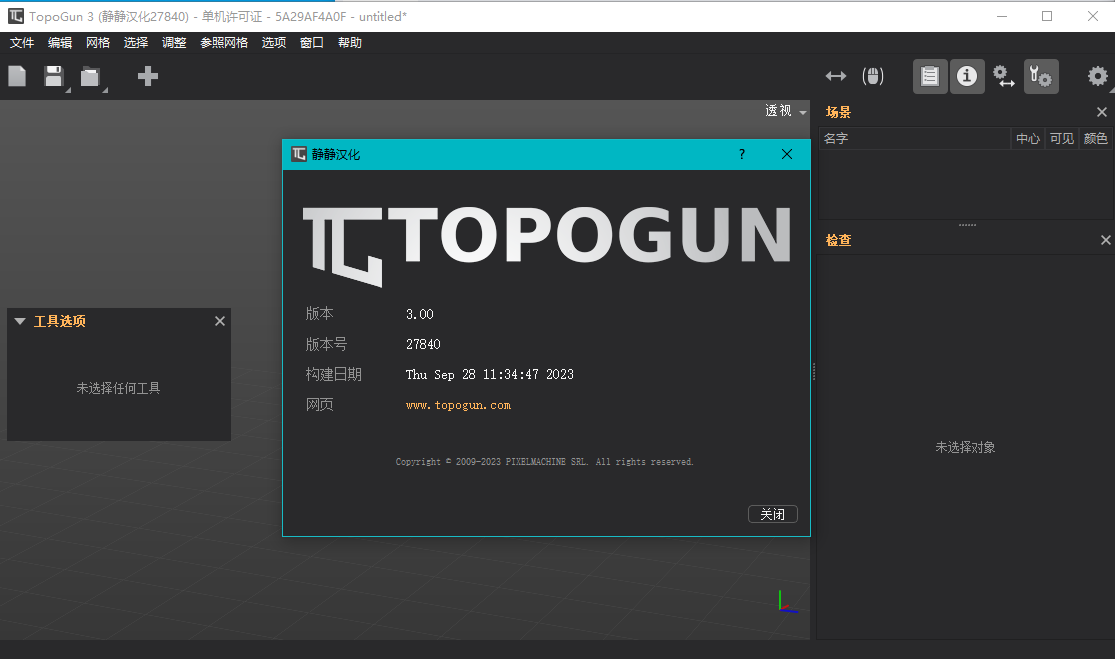The image size is (1115, 659).
Task: Toggle the tool options wrench button
Action: (x=1040, y=76)
